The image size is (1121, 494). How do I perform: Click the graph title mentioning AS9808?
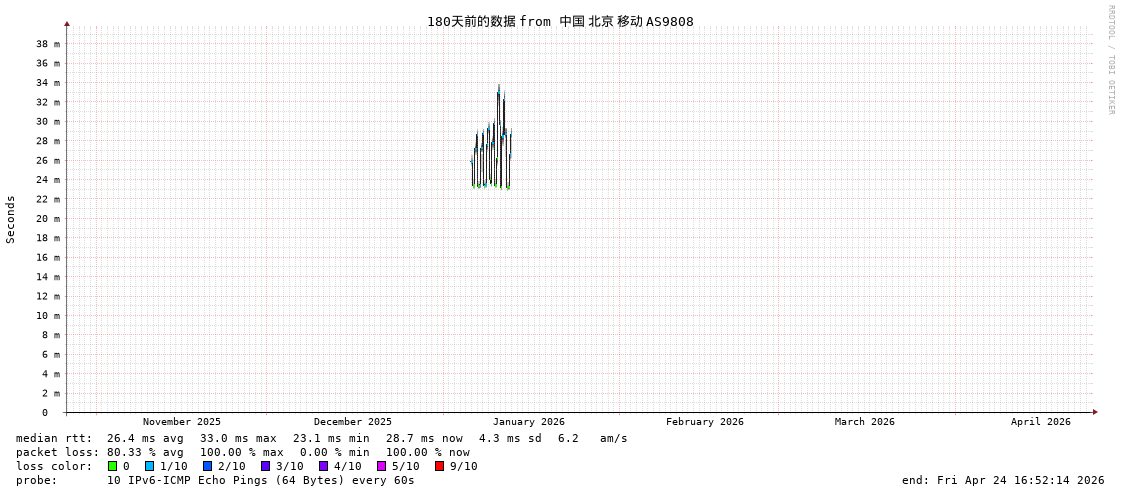[560, 21]
